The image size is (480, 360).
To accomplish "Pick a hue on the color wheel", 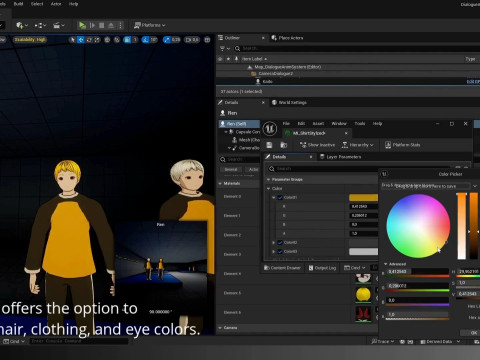I will coord(418,226).
